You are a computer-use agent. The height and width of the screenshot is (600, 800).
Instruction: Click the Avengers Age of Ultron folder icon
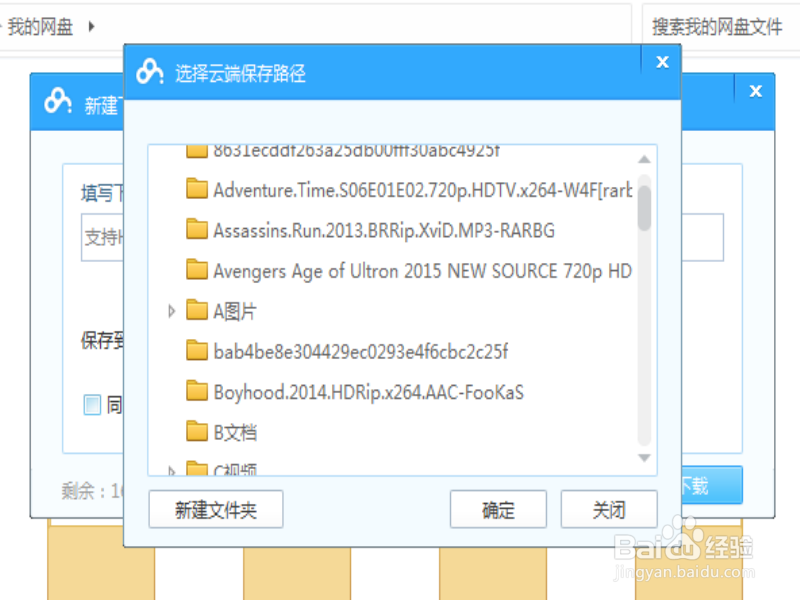pos(197,270)
